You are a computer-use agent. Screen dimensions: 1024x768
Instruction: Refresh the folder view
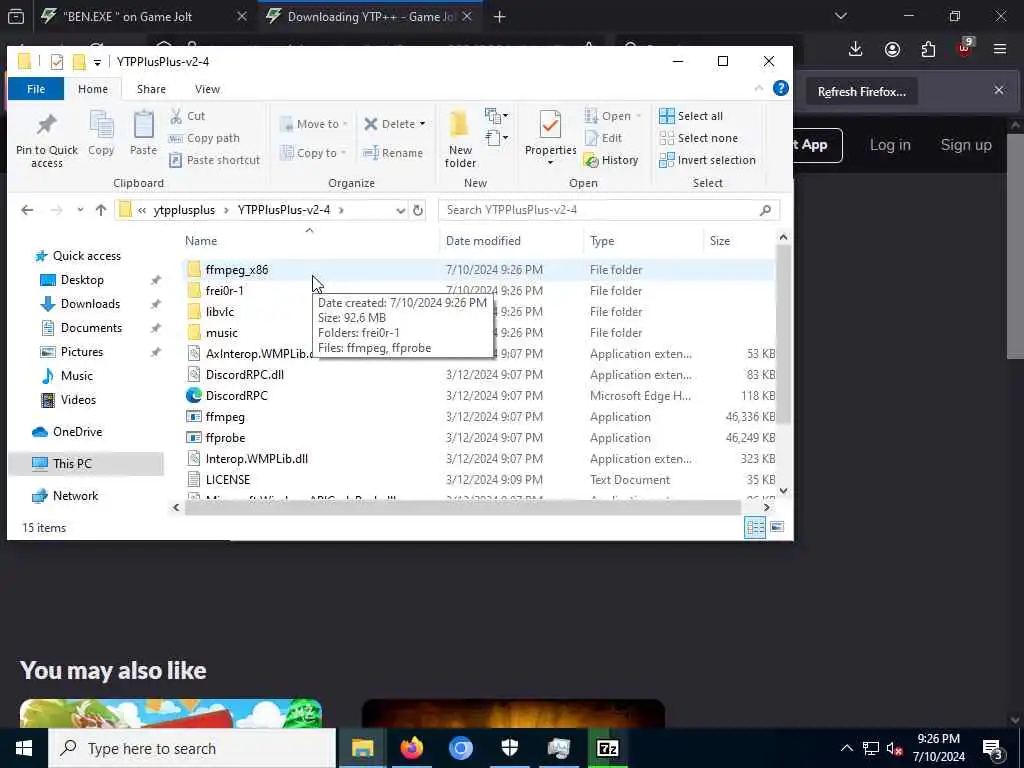(418, 210)
